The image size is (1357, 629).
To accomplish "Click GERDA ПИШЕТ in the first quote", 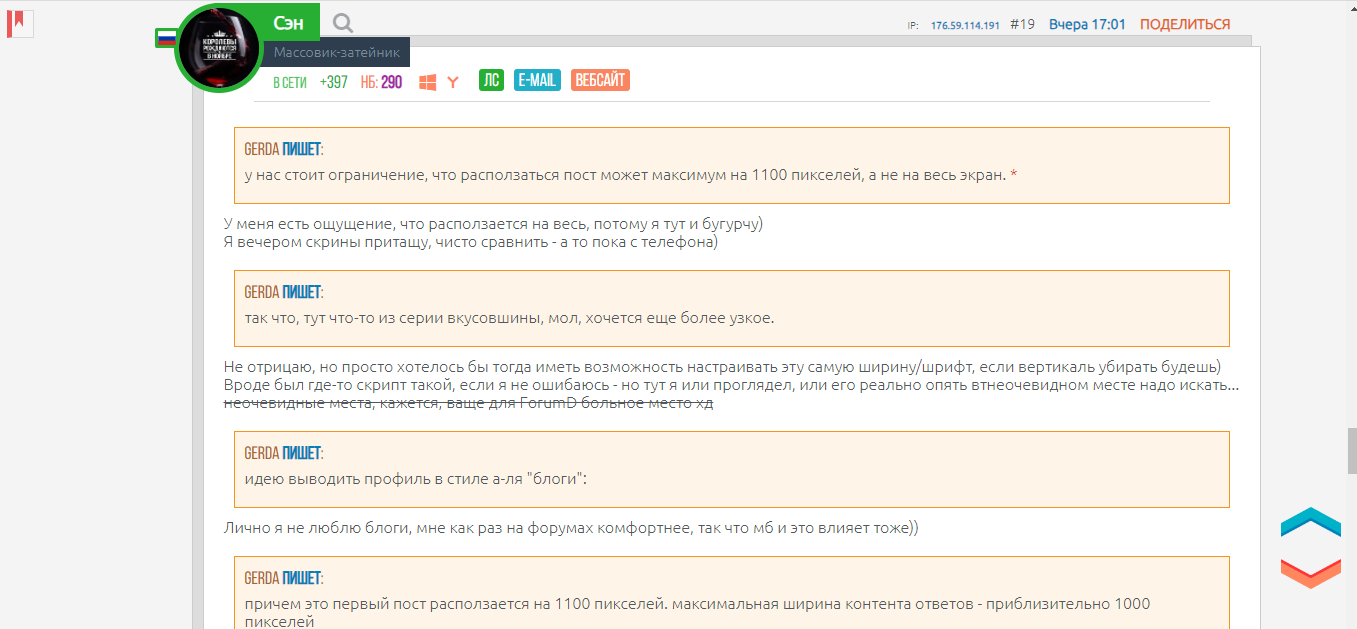I will coord(283,150).
